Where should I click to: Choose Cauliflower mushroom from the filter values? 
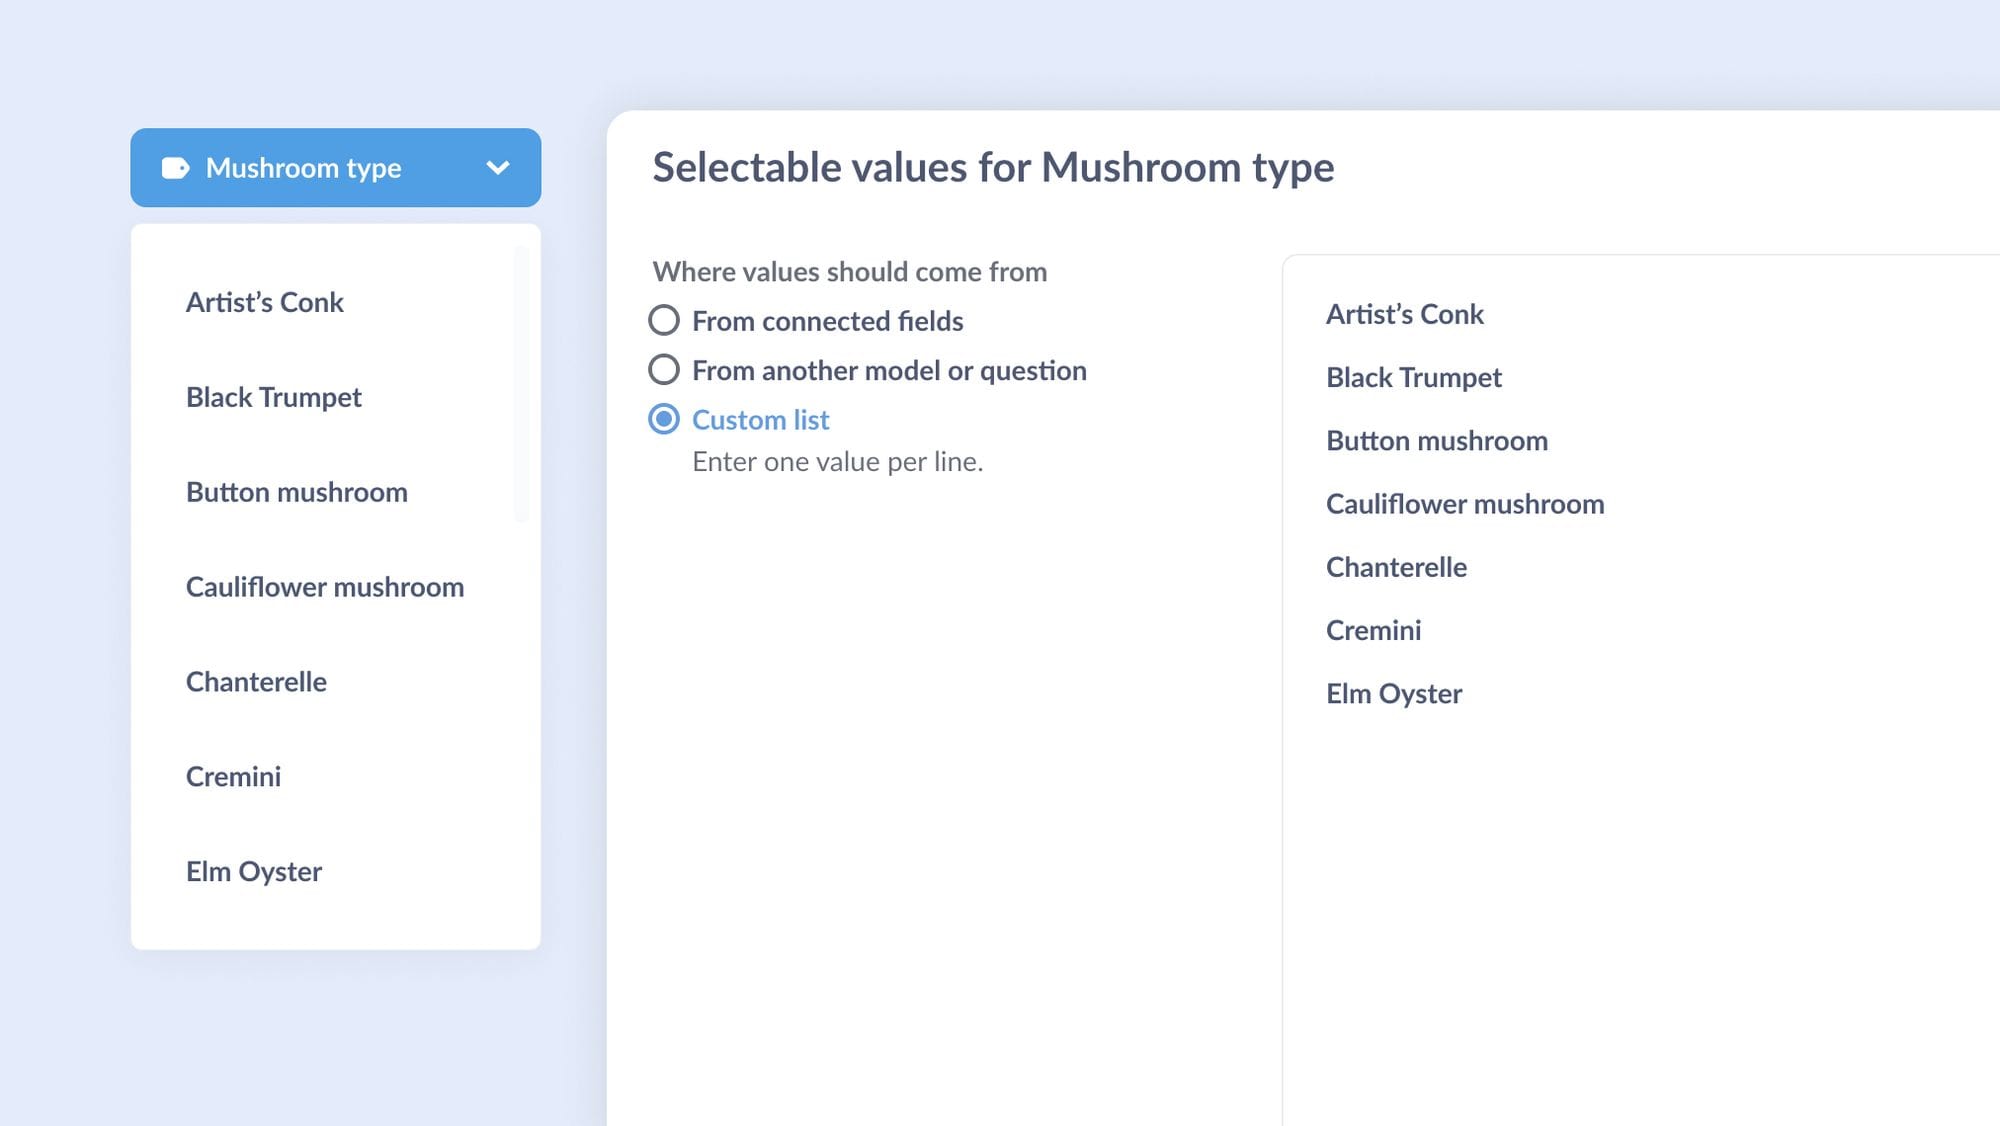(325, 587)
